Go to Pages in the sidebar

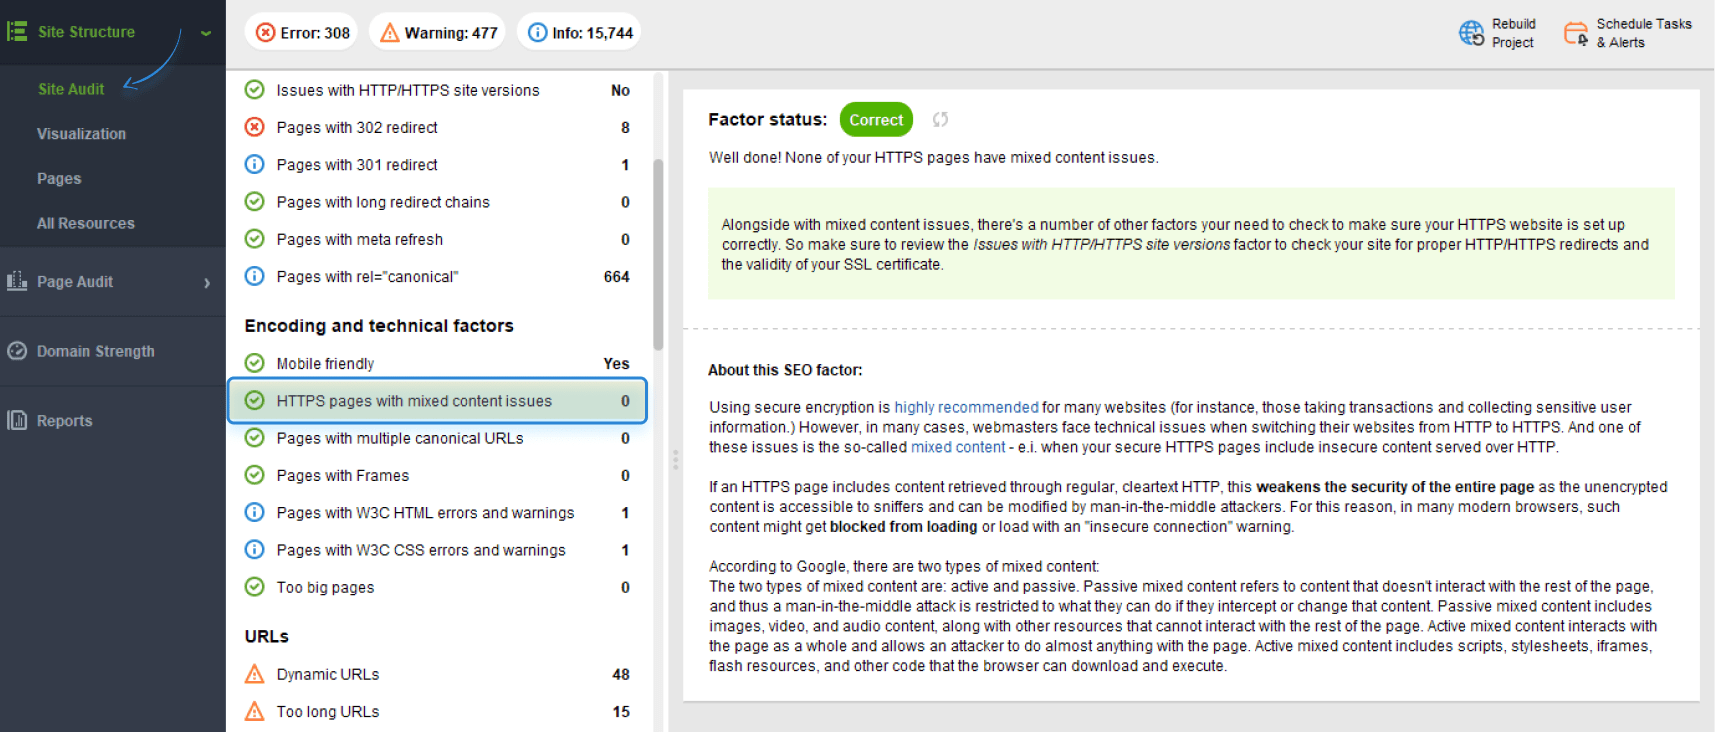click(59, 179)
